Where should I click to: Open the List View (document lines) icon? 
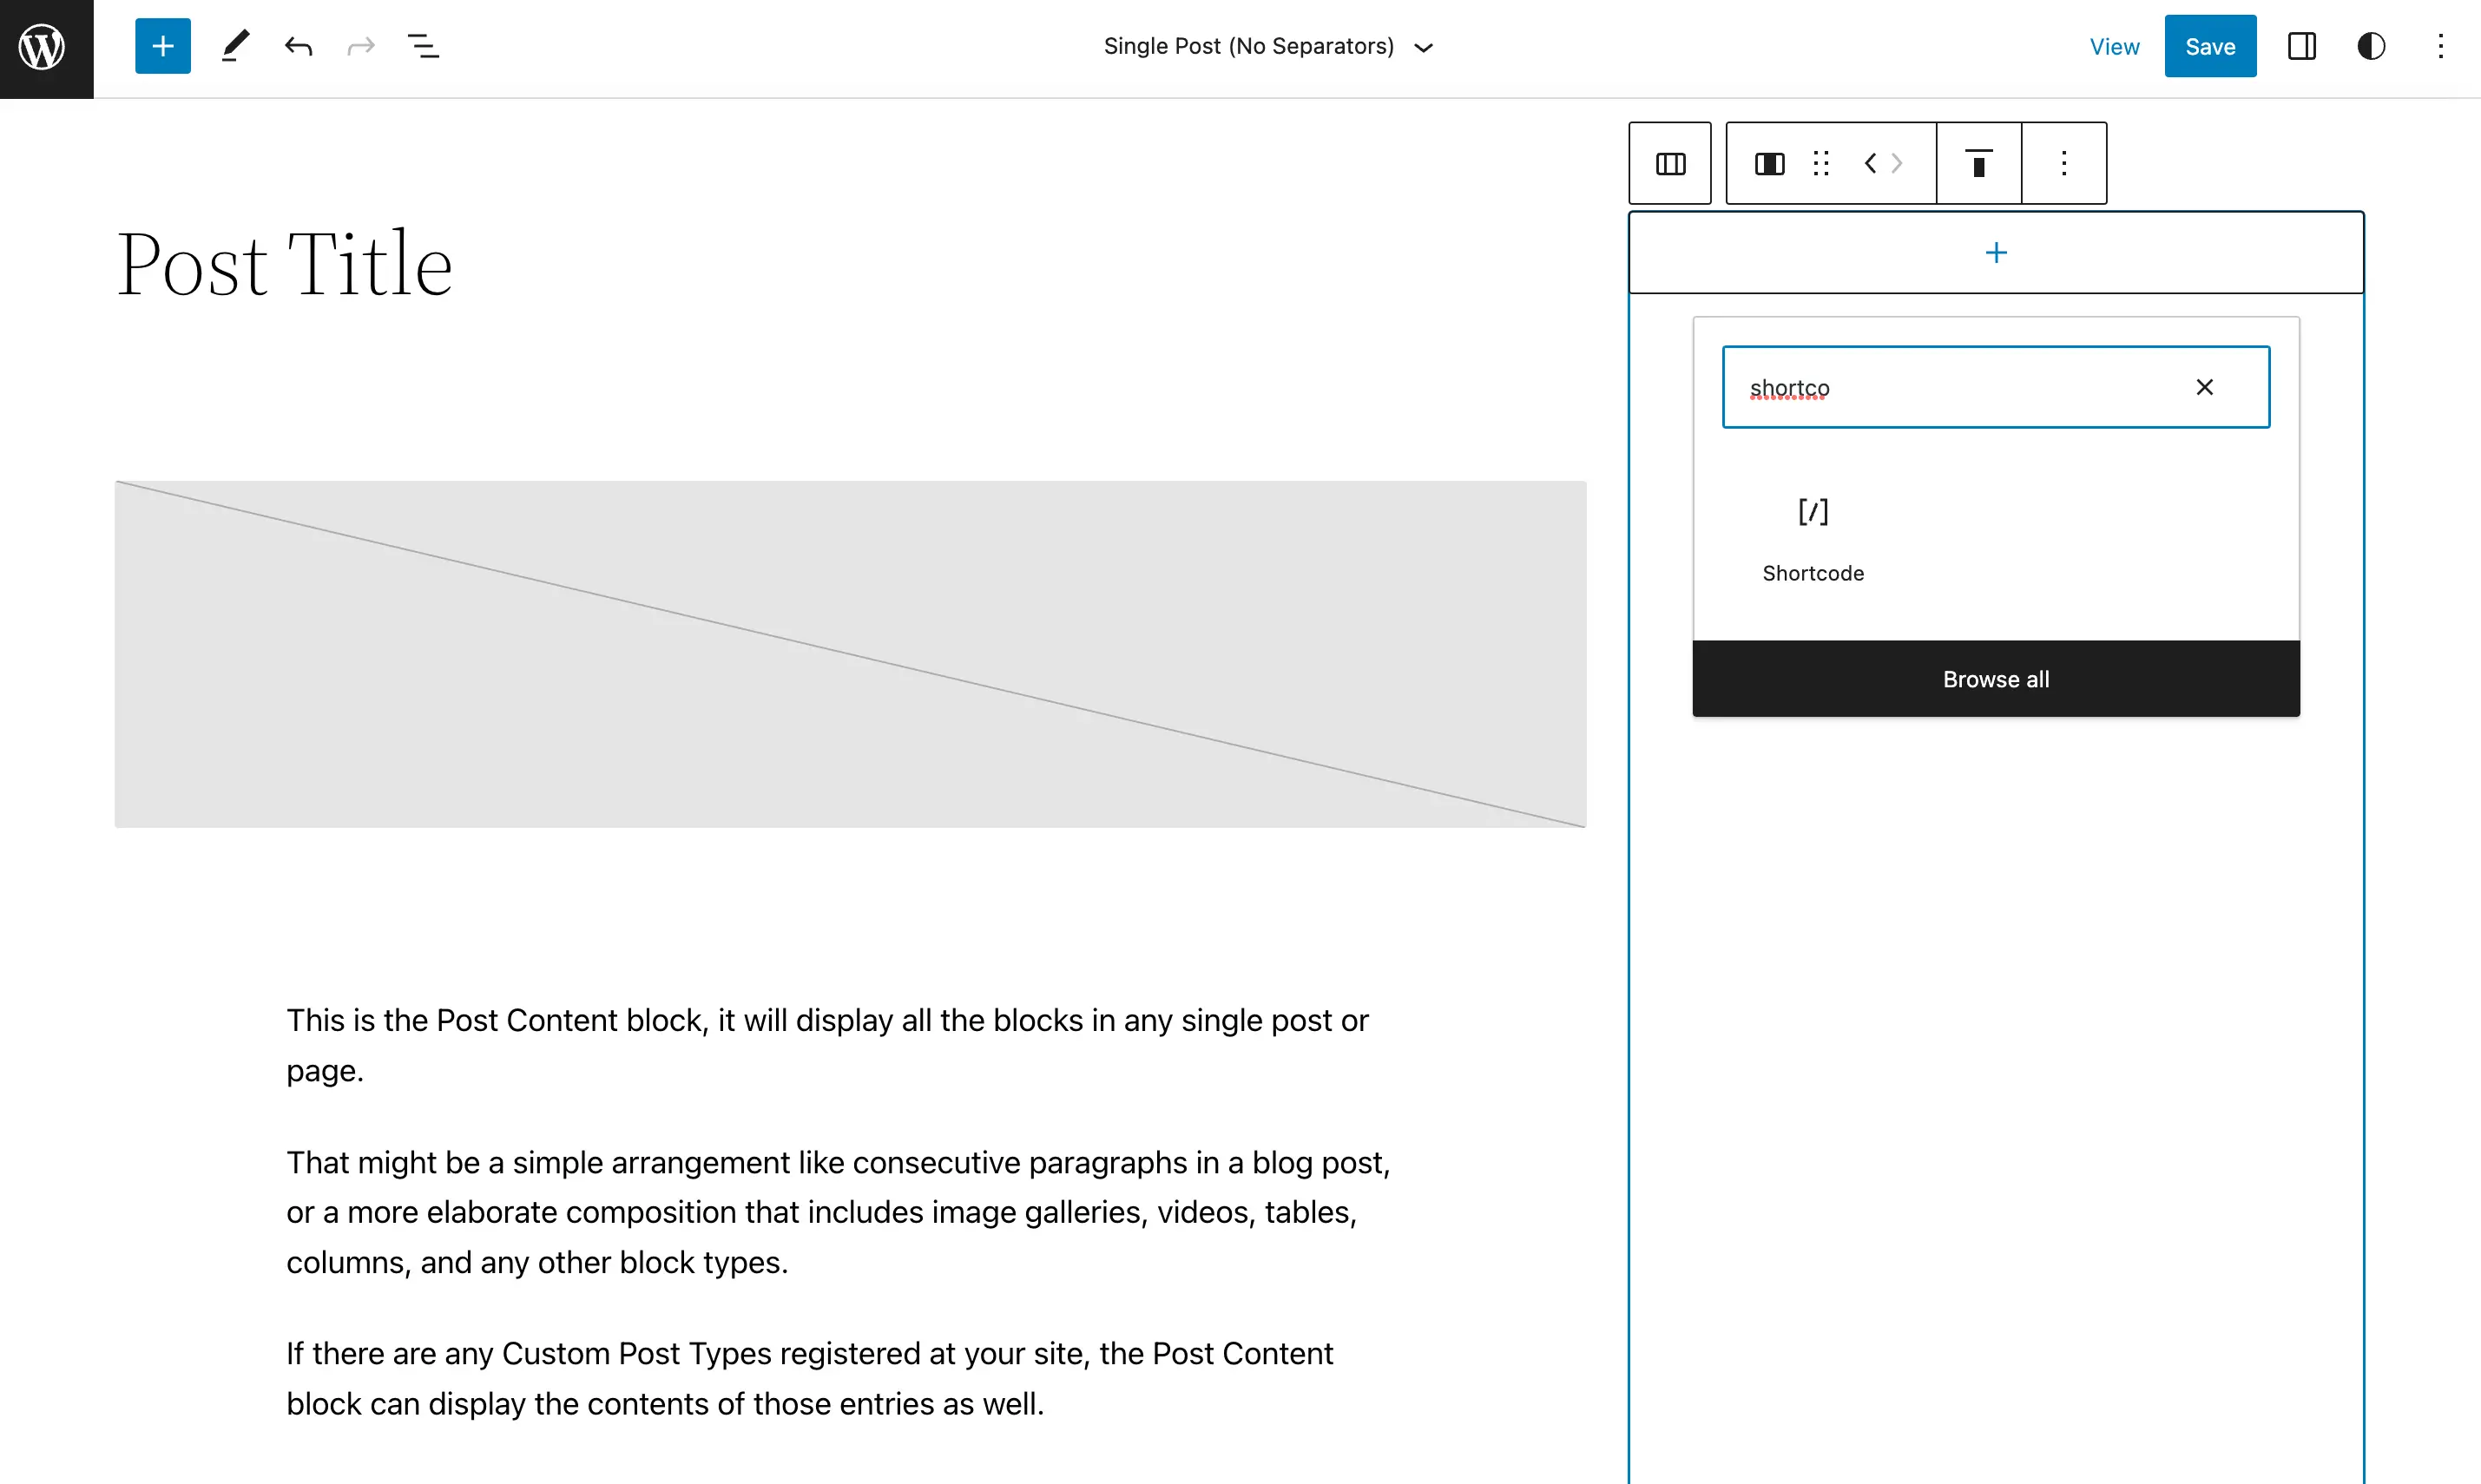pyautogui.click(x=424, y=46)
